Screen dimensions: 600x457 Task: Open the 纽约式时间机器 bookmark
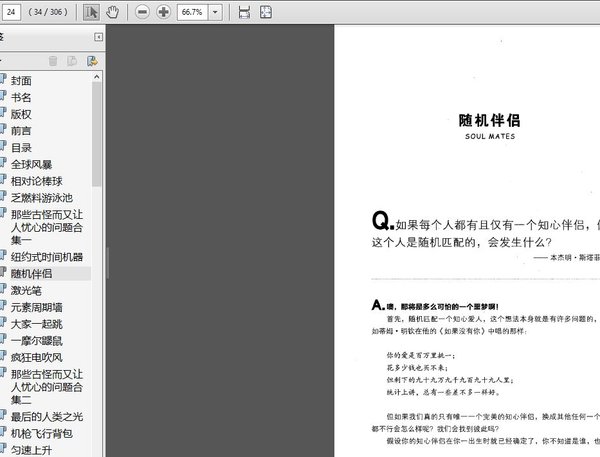(47, 257)
